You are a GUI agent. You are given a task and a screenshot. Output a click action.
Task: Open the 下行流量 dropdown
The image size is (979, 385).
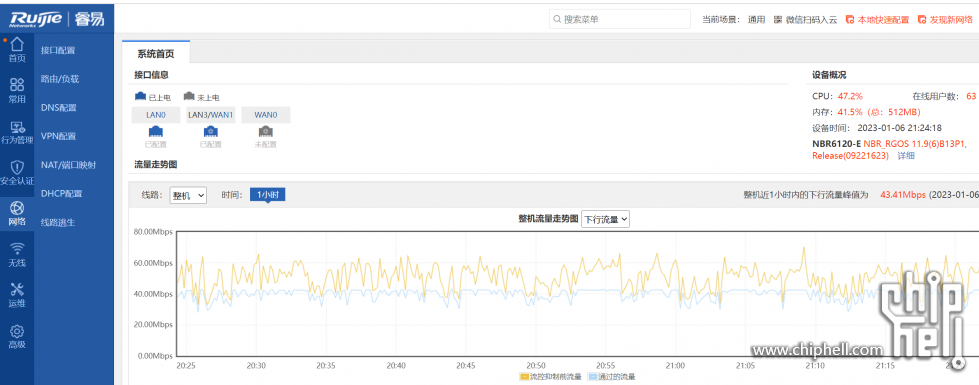tap(606, 219)
